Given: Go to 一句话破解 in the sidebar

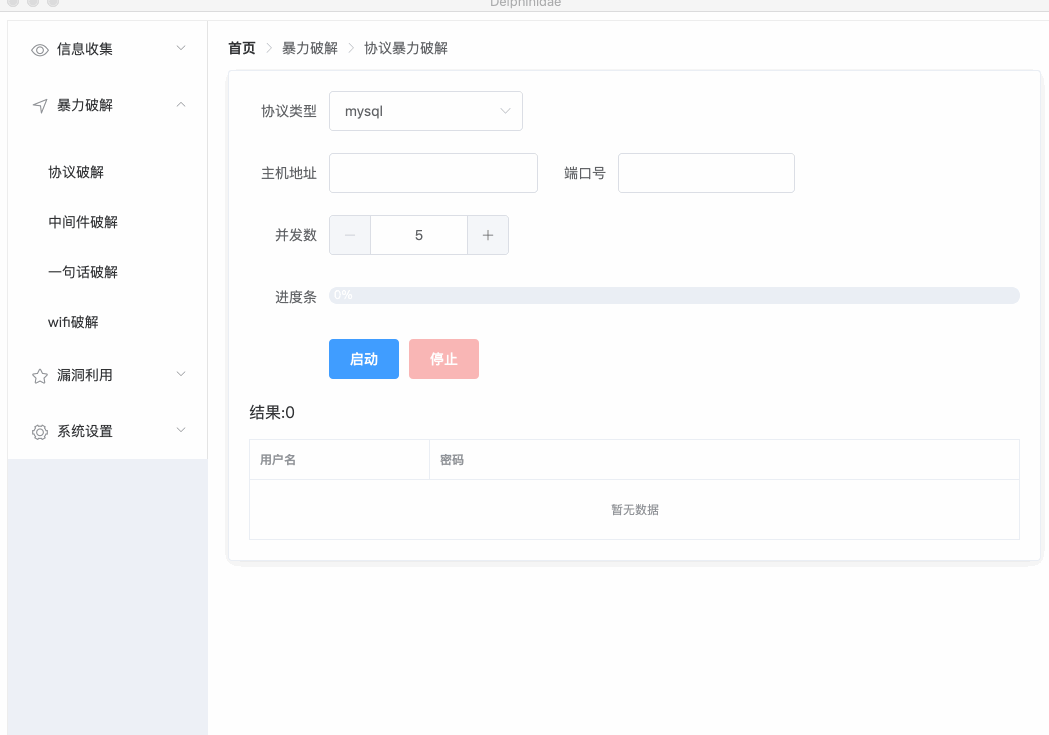Looking at the screenshot, I should pyautogui.click(x=83, y=272).
